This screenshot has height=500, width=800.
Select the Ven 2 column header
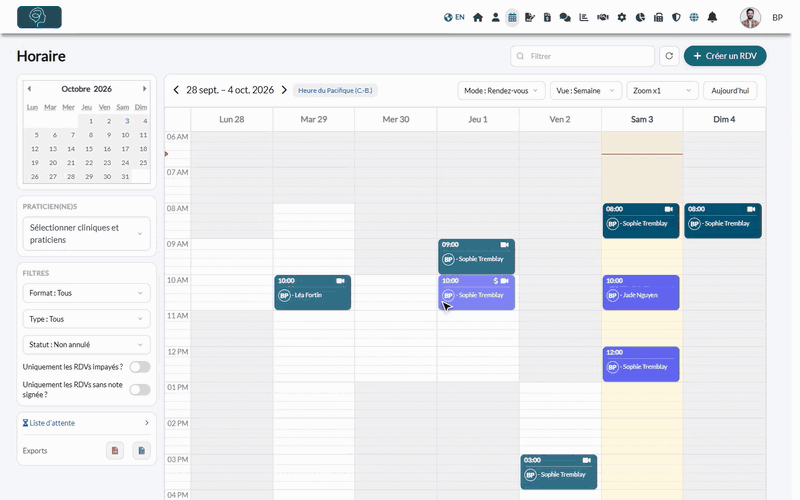coord(560,119)
